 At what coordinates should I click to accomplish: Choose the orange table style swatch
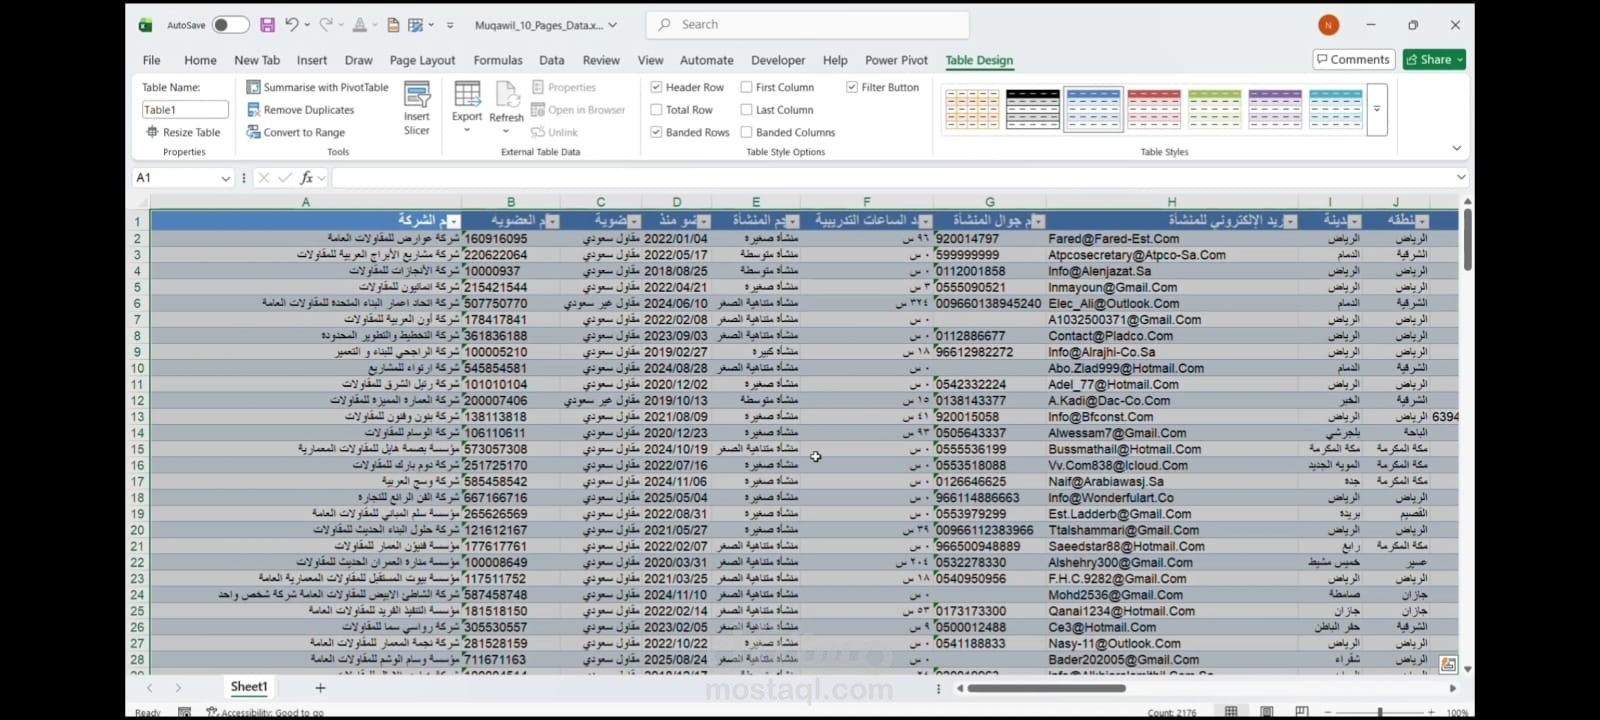[x=972, y=109]
